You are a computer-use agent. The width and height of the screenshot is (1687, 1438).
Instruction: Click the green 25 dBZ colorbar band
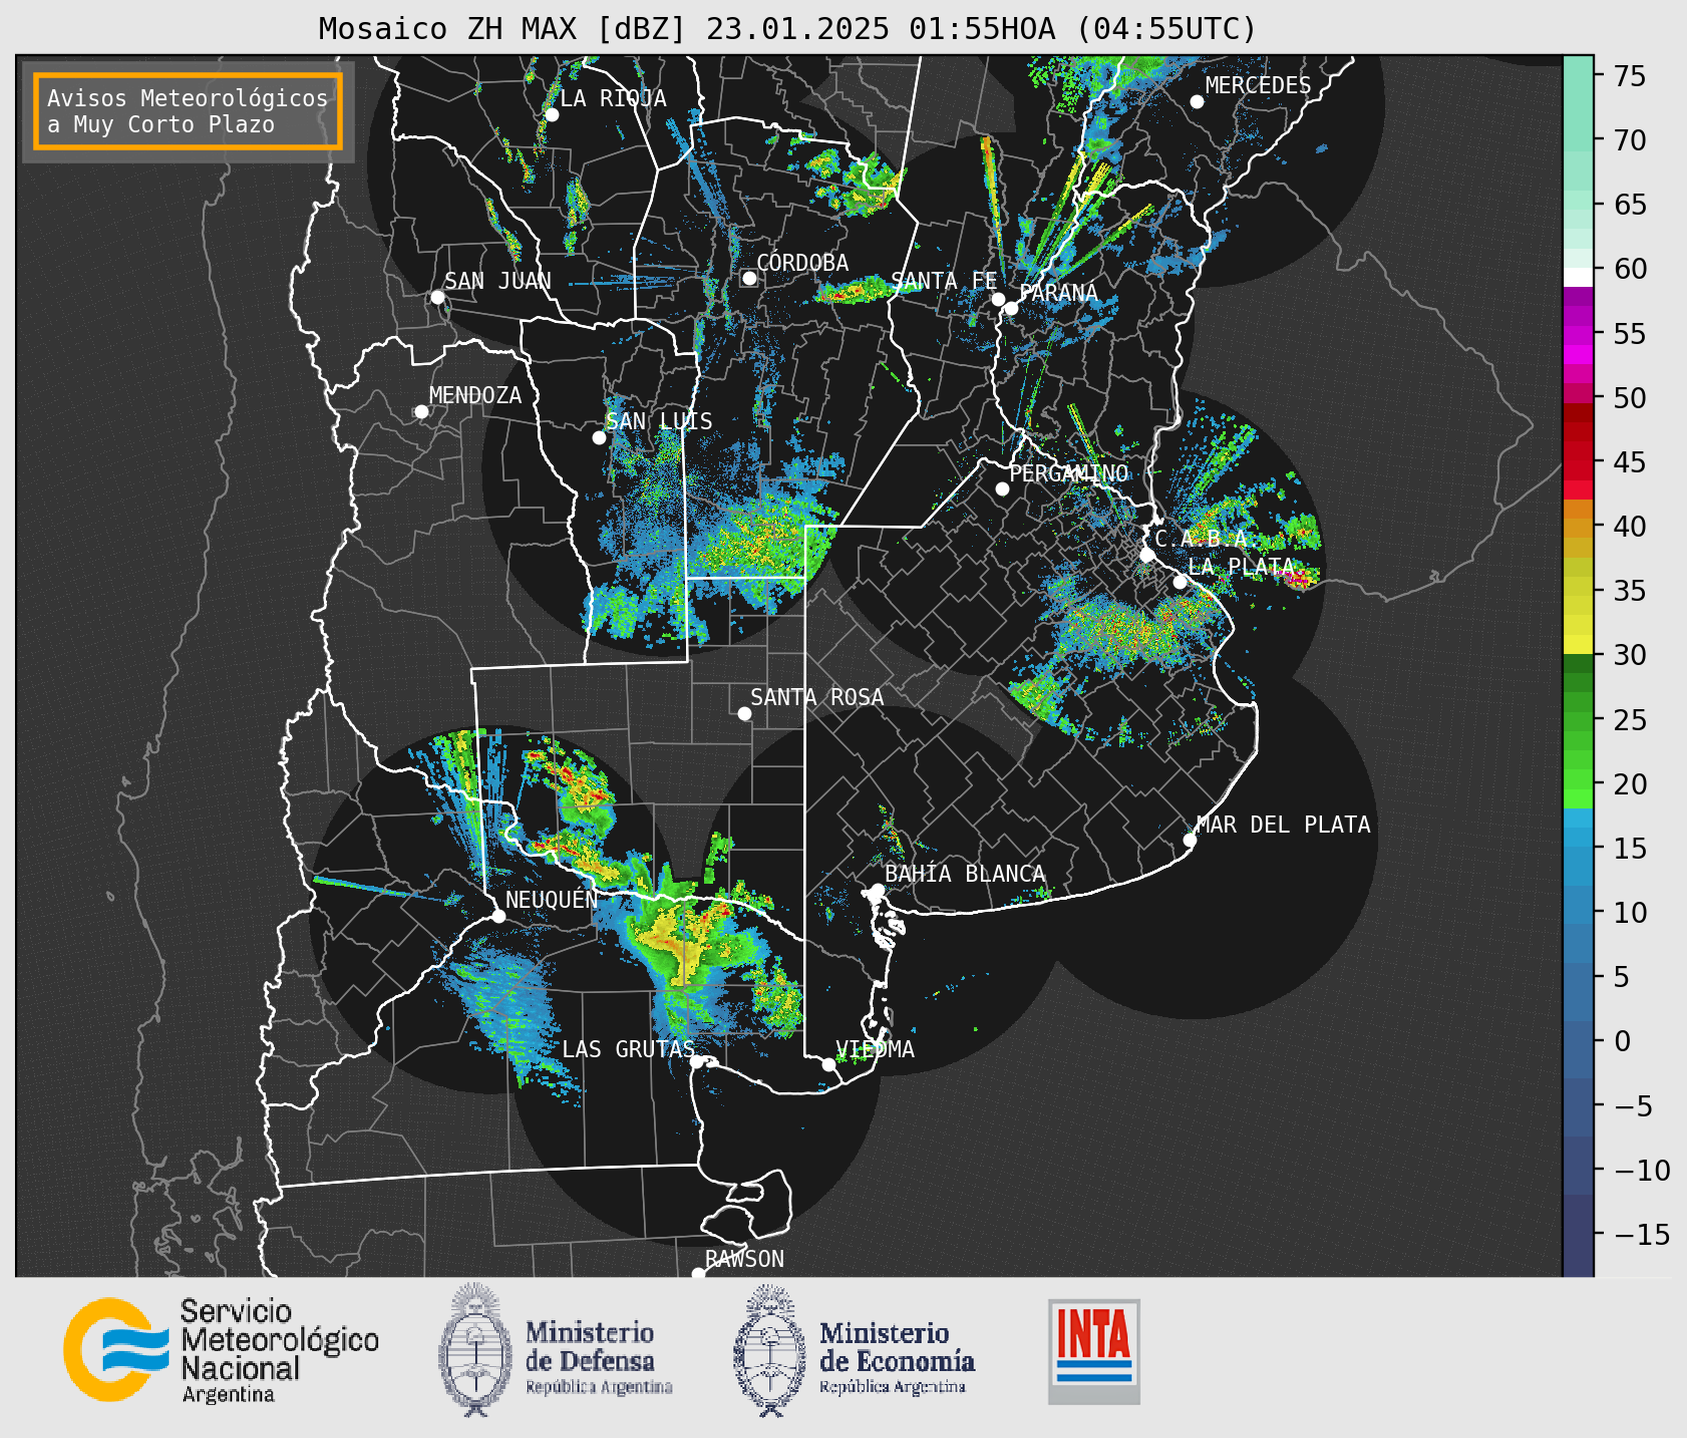click(1578, 720)
